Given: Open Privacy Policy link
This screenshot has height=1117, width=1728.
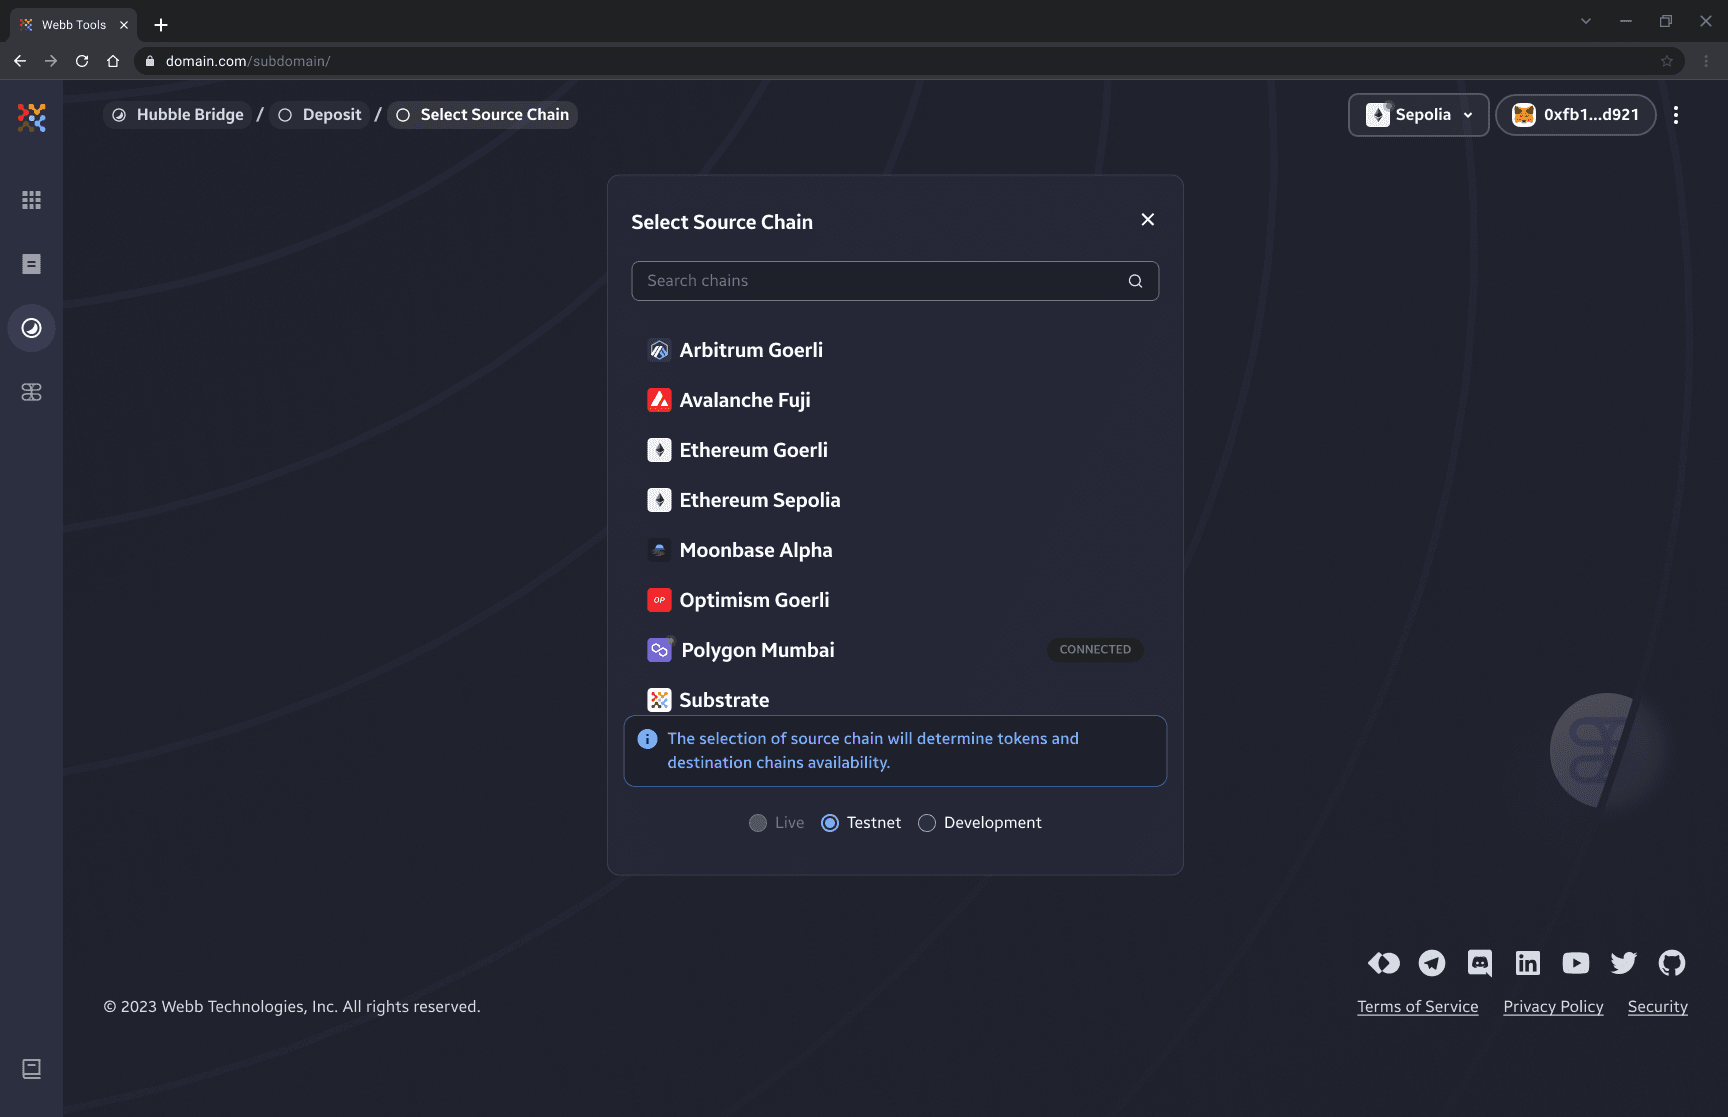Looking at the screenshot, I should tap(1553, 1007).
